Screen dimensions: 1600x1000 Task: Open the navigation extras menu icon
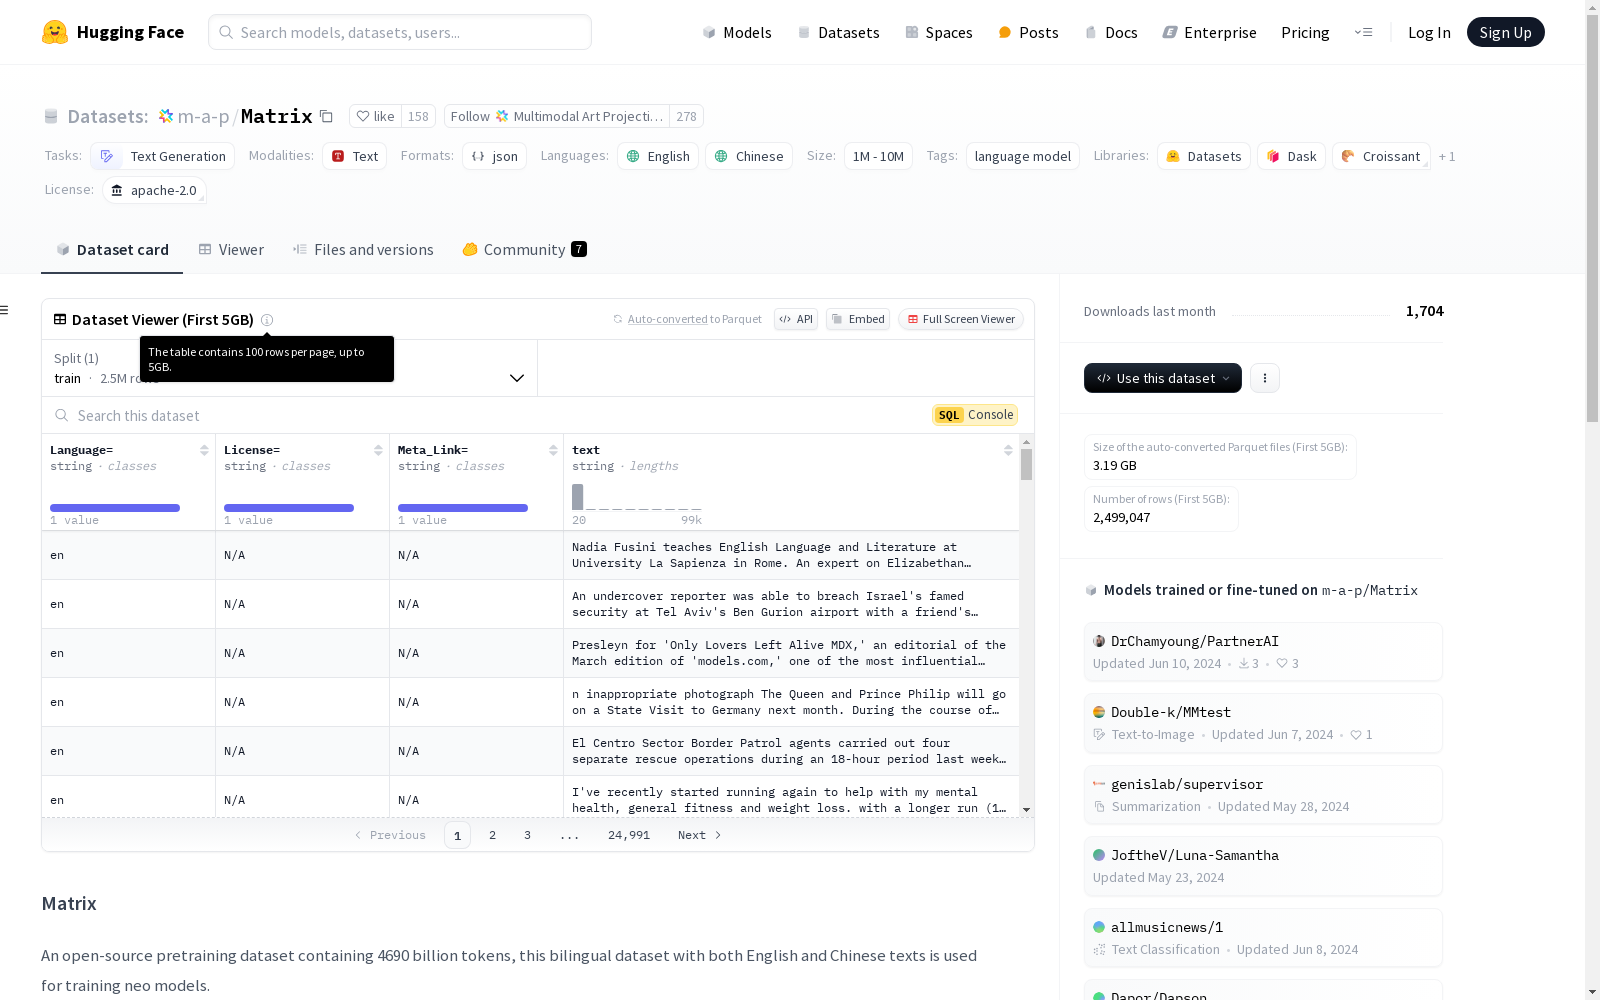pyautogui.click(x=1363, y=32)
